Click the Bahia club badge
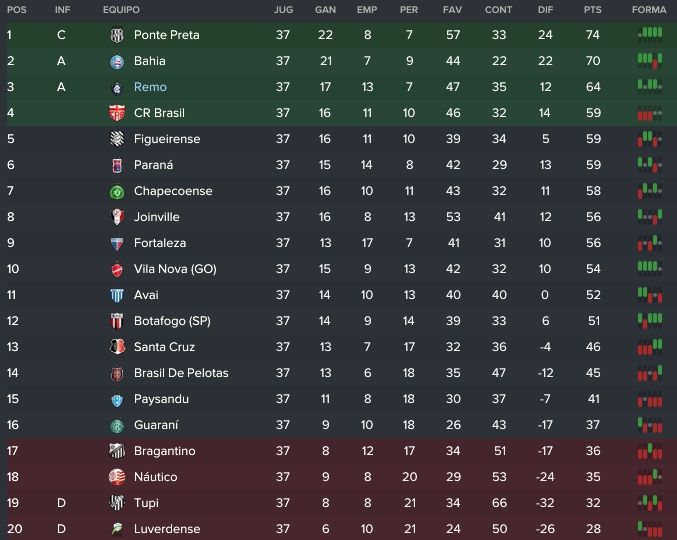This screenshot has height=540, width=677. [x=117, y=62]
